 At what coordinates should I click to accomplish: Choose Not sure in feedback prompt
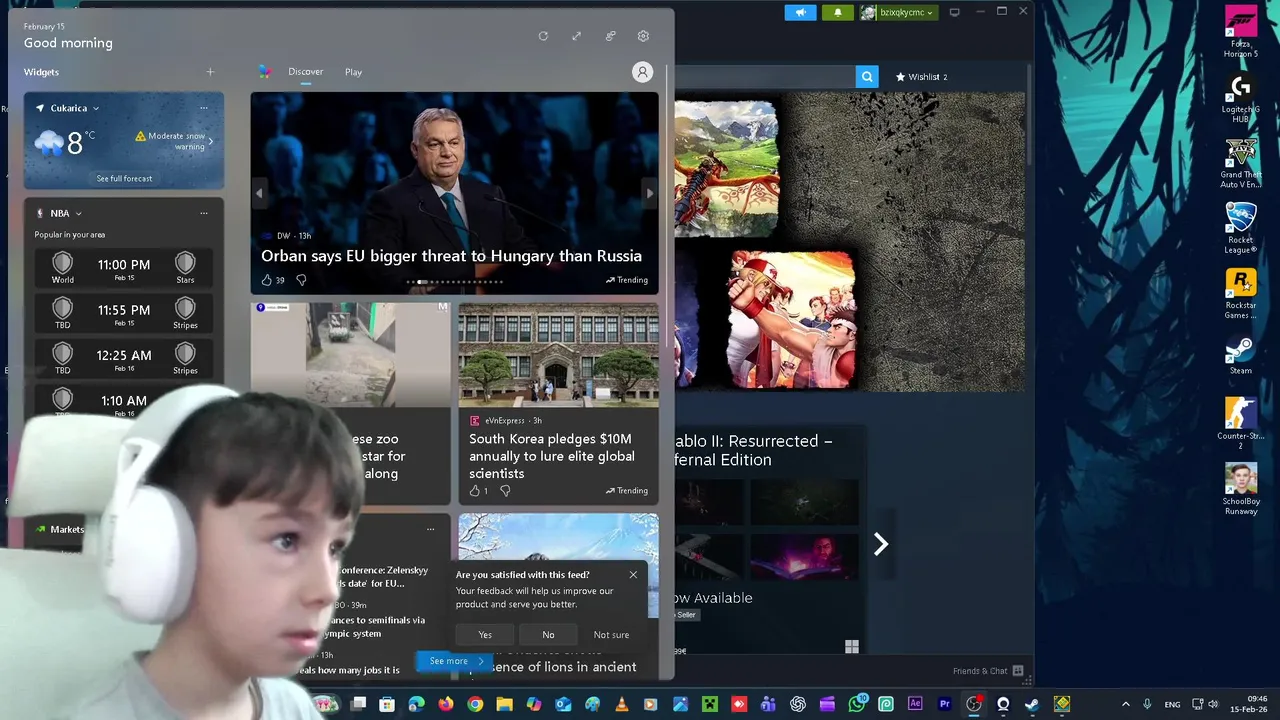tap(611, 635)
